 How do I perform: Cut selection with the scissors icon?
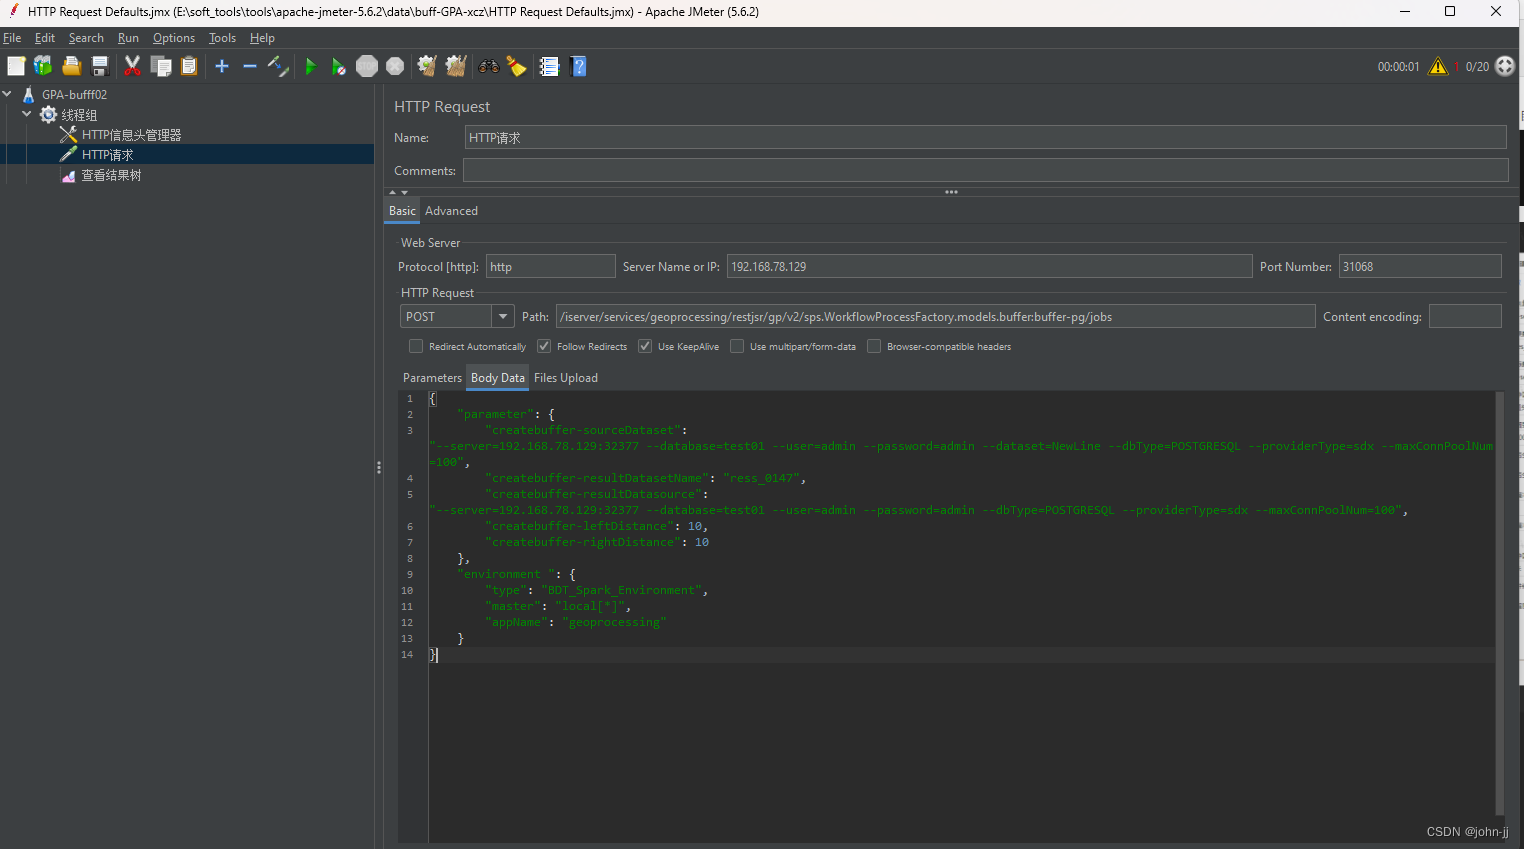pos(132,66)
